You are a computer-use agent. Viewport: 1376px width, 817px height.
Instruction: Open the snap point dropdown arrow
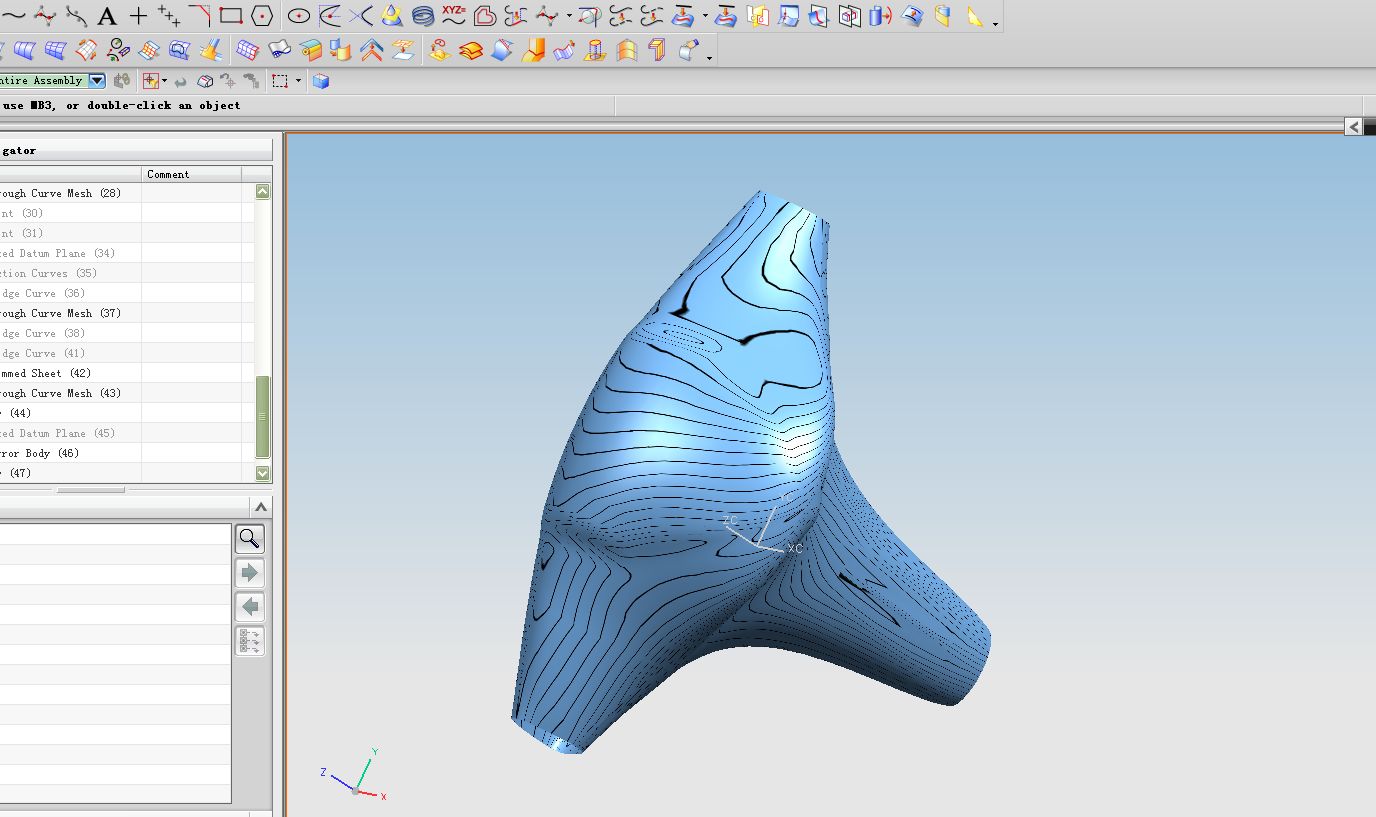click(164, 81)
